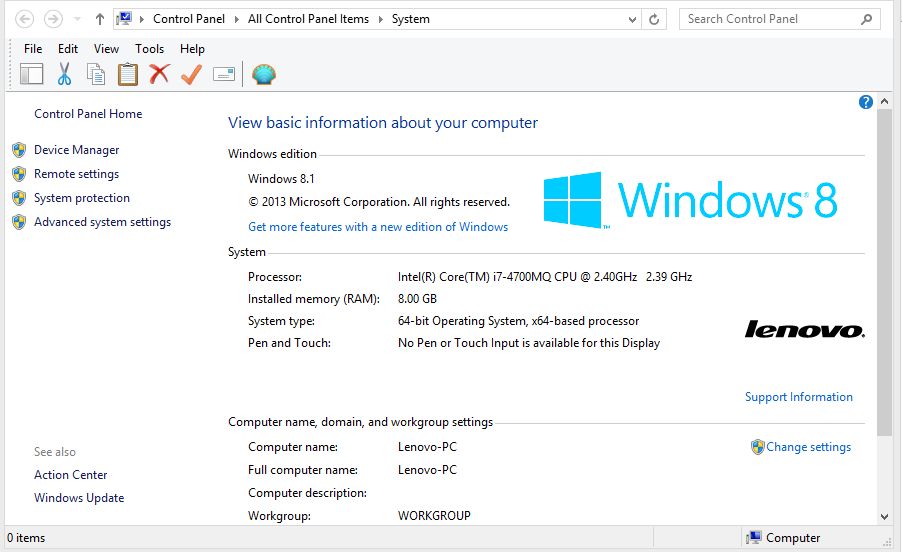Viewport: 902px width, 552px height.
Task: Click the Cut scissors toolbar icon
Action: click(x=64, y=74)
